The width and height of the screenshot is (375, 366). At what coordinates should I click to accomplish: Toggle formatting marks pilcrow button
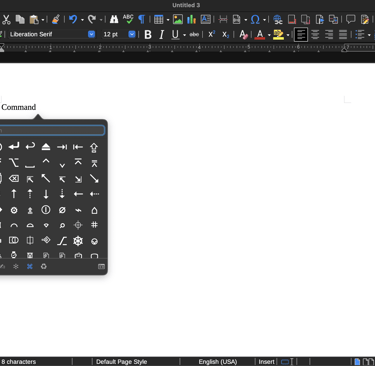(142, 19)
